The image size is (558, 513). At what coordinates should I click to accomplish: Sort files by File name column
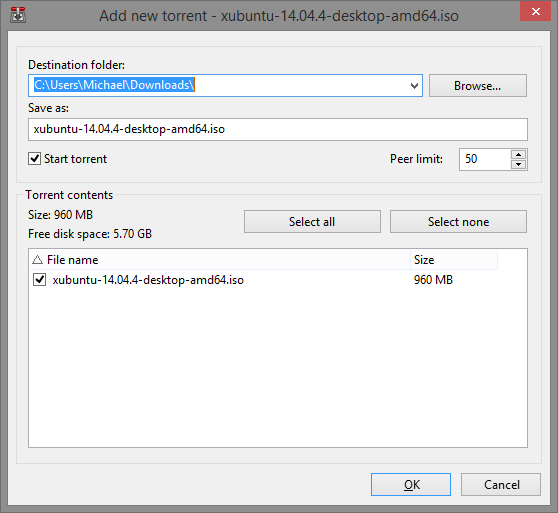[x=220, y=260]
